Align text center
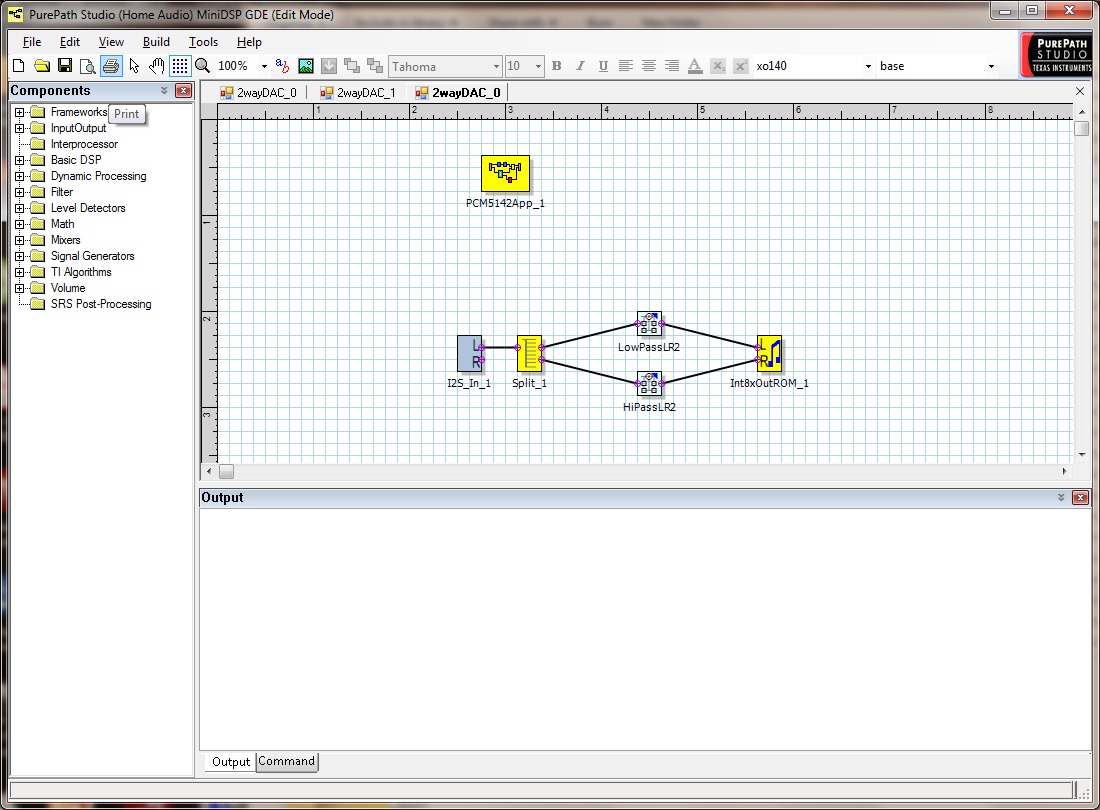1100x810 pixels. (649, 66)
